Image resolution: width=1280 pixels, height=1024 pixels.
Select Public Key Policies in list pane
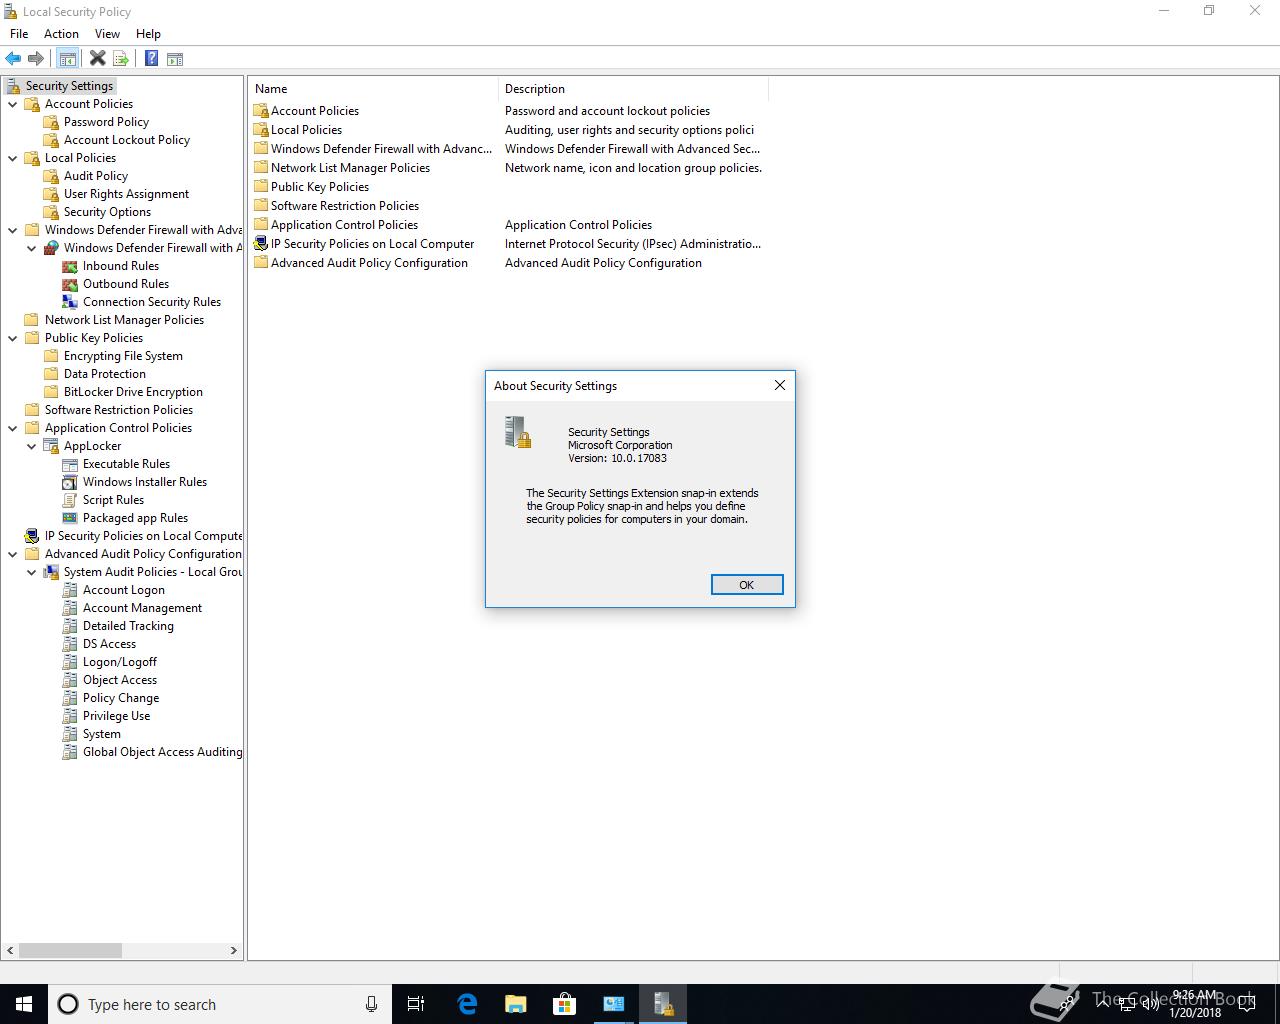point(320,187)
